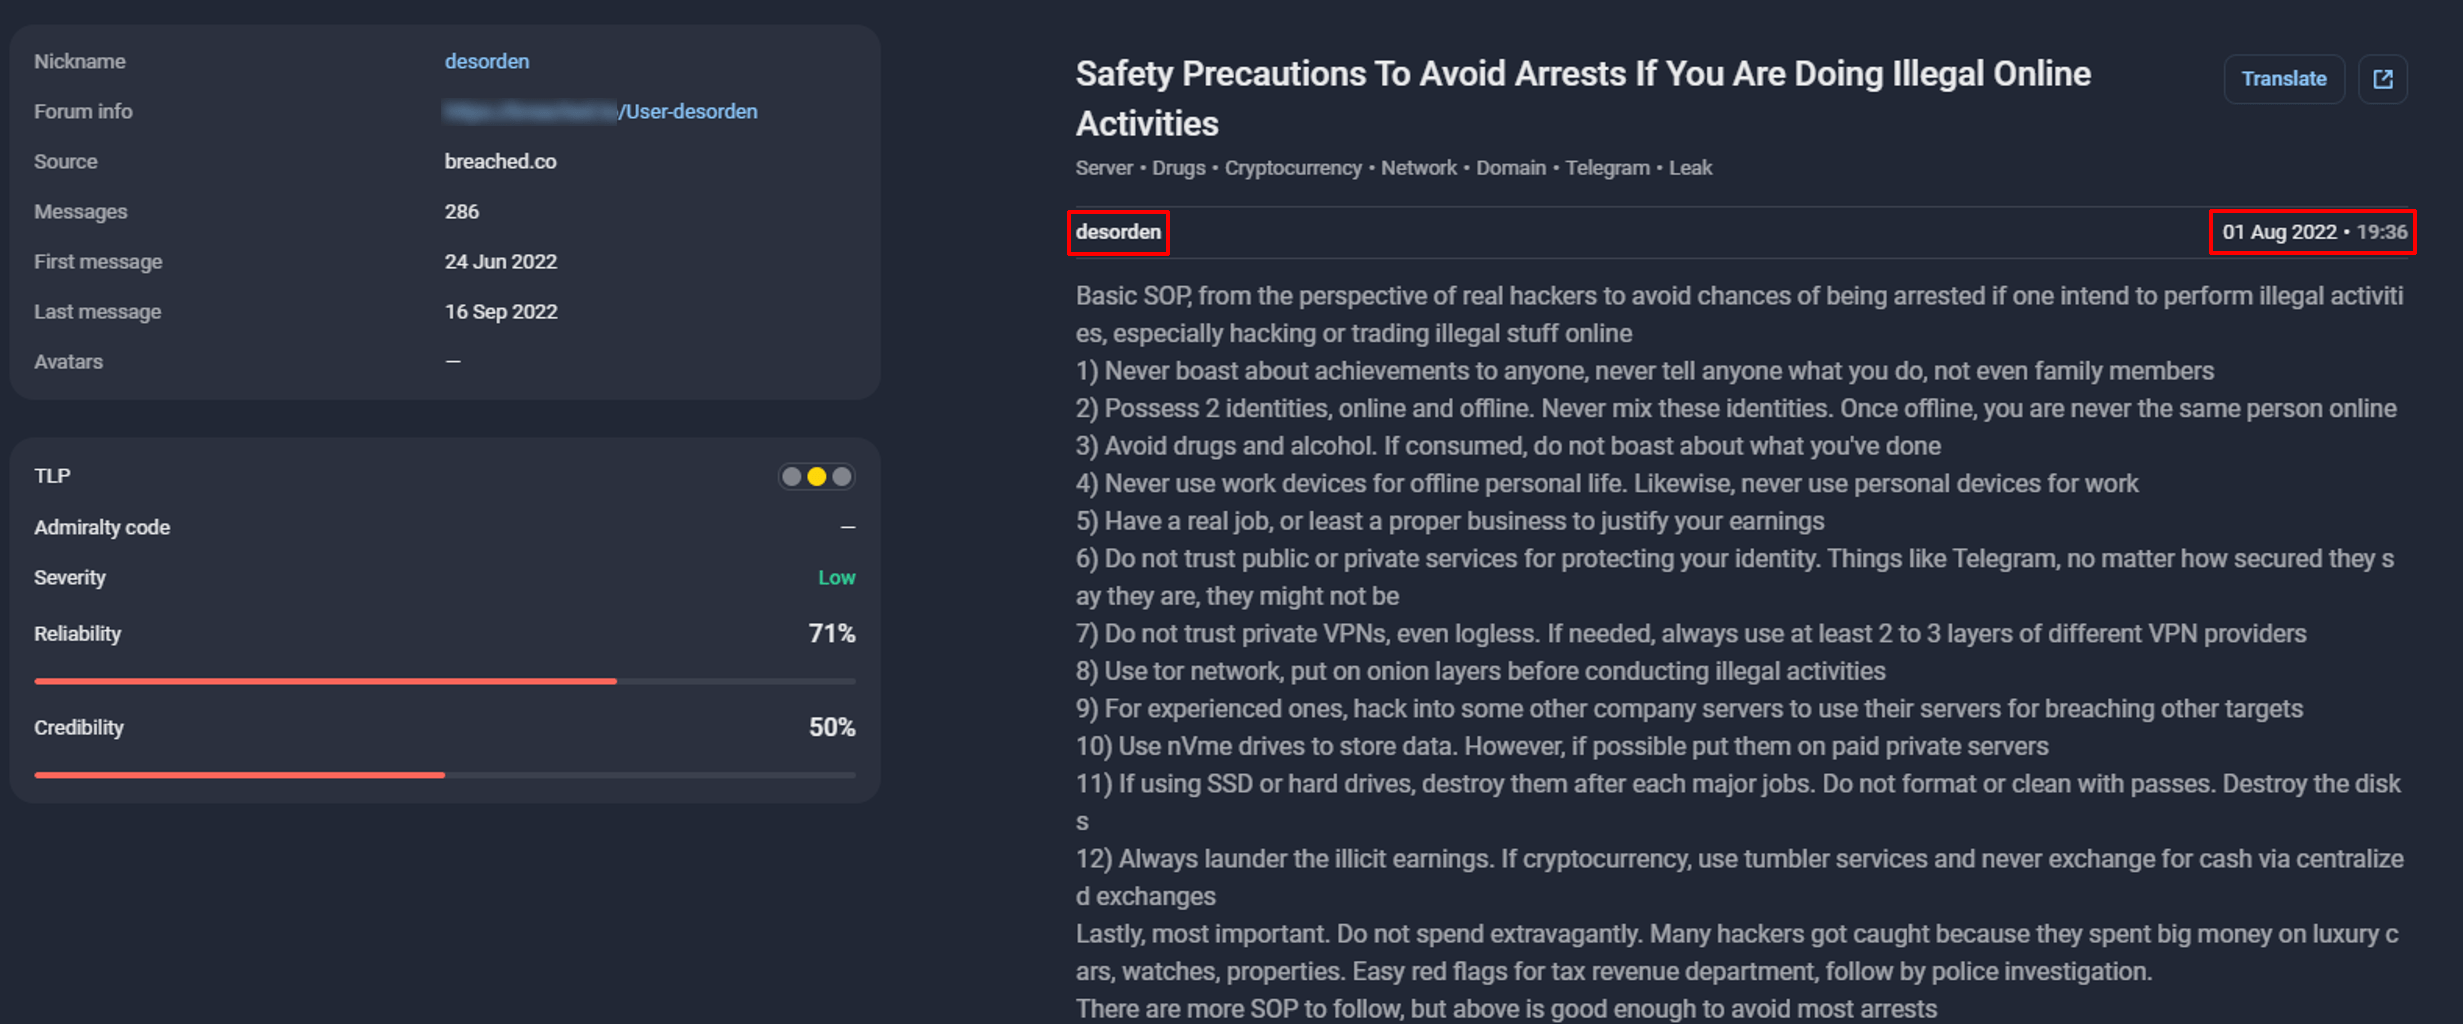Click the Network tag
Viewport: 2463px width, 1024px height.
[1418, 167]
